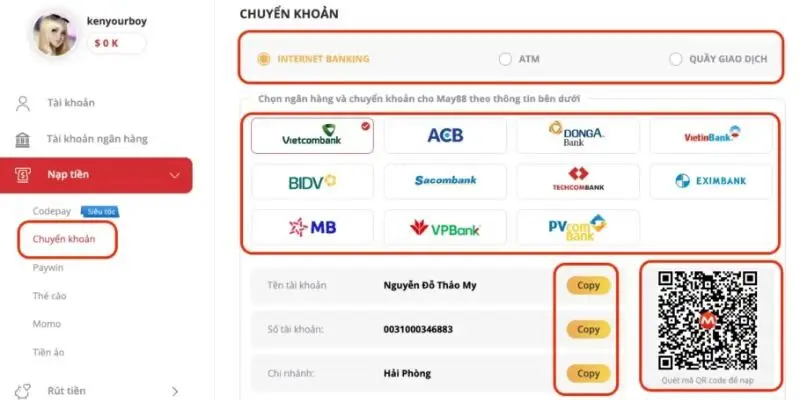
Task: Choose the ATM radio button
Action: (x=505, y=59)
